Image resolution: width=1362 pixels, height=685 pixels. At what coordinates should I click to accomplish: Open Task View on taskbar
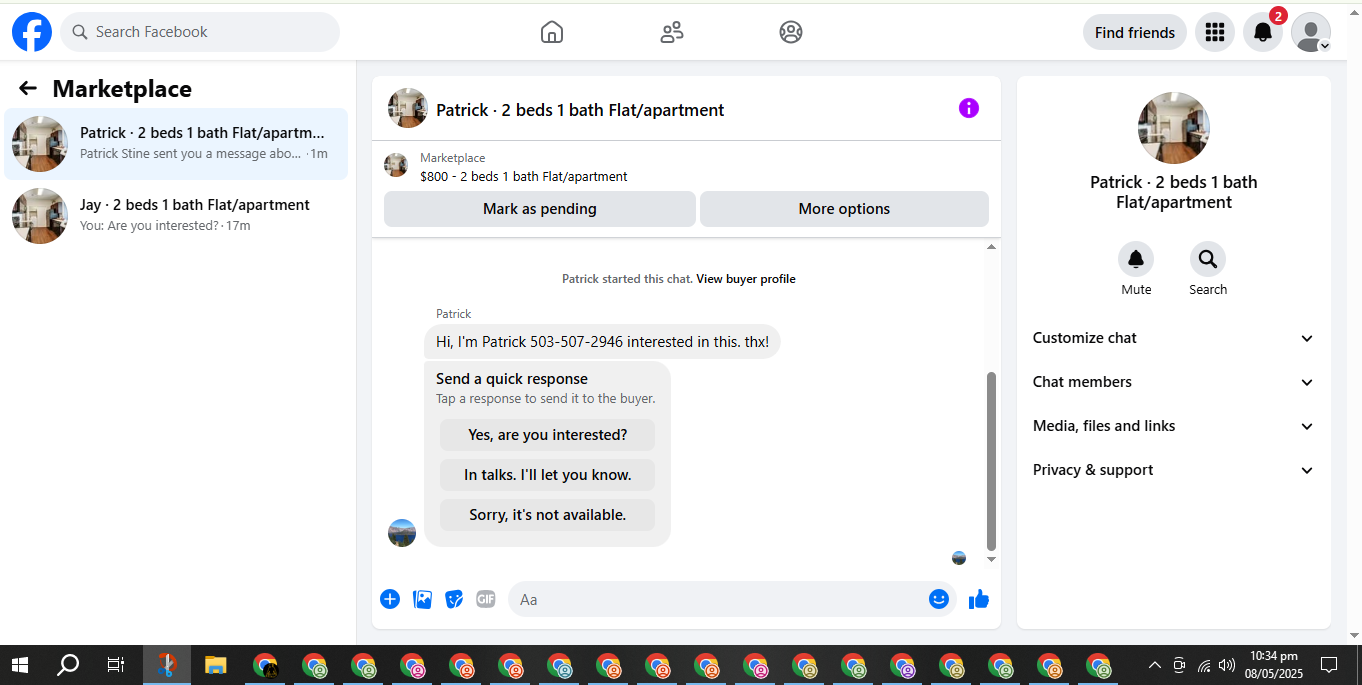click(x=116, y=665)
